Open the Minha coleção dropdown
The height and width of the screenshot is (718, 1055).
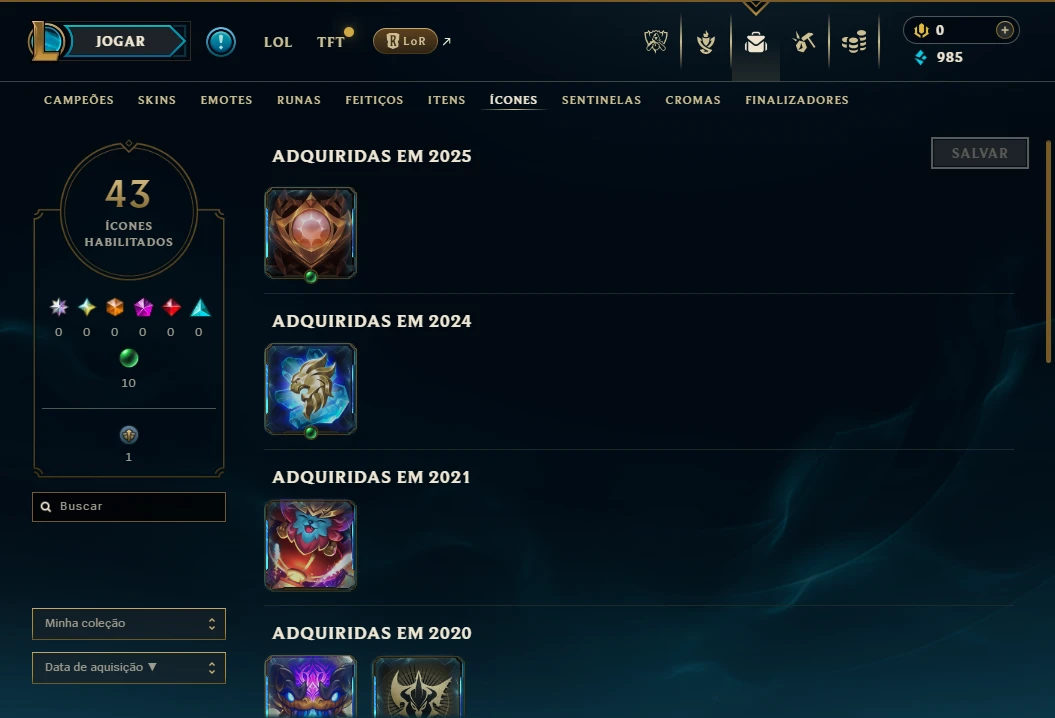click(x=129, y=624)
